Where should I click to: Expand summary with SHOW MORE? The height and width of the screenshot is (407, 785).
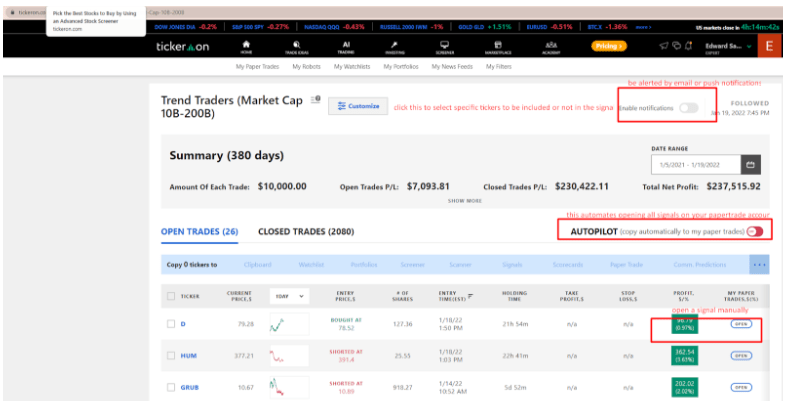465,201
